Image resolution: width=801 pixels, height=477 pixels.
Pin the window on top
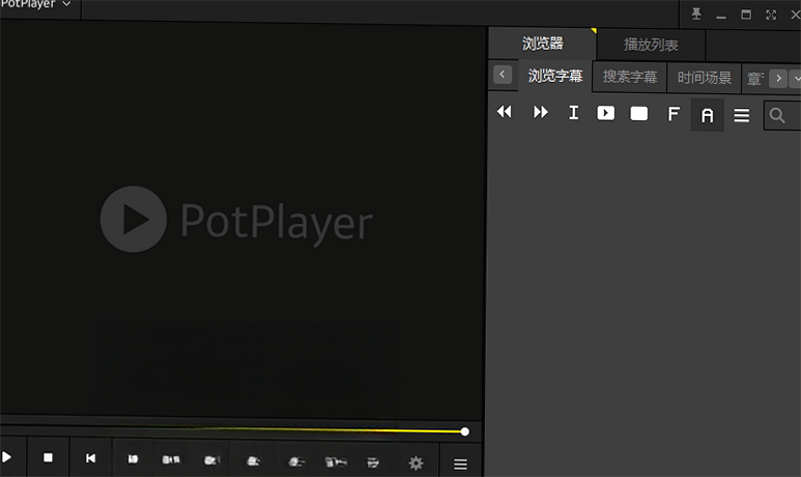pos(696,14)
